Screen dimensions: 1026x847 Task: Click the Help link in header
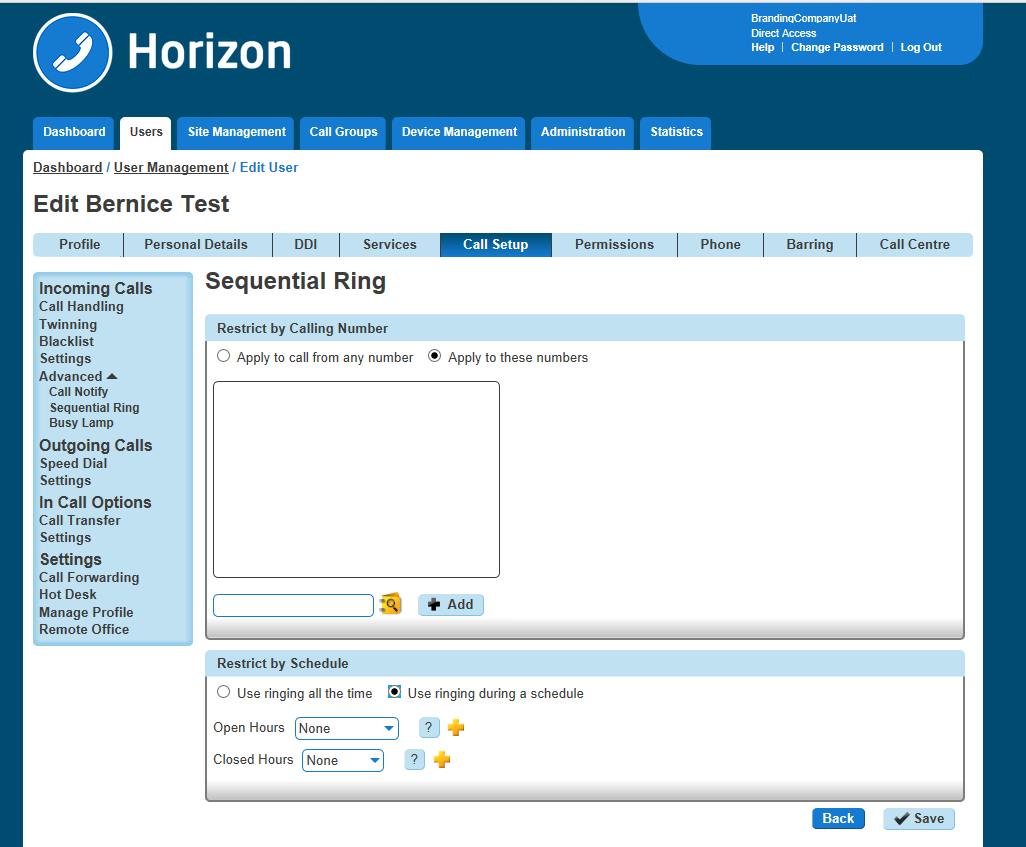pos(762,47)
